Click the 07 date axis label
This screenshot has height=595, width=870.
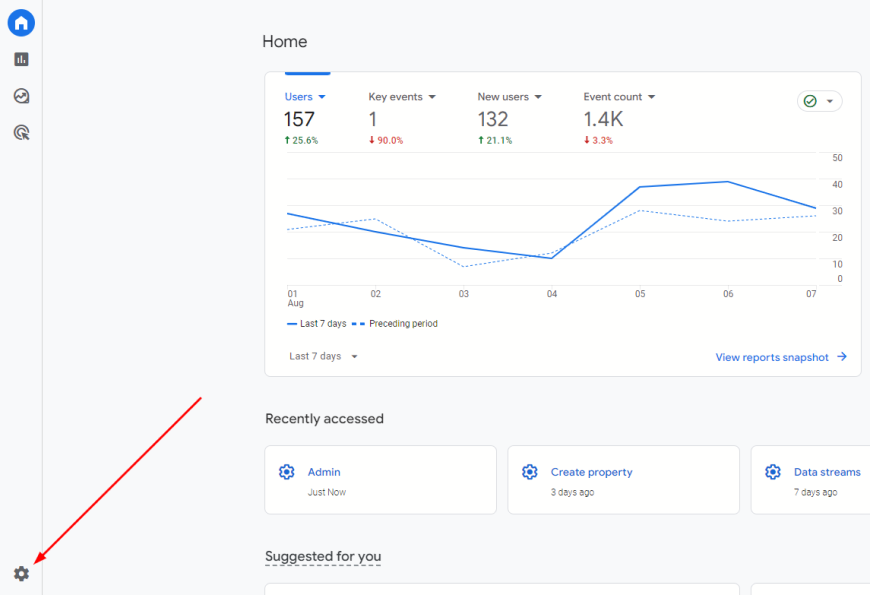click(x=811, y=294)
